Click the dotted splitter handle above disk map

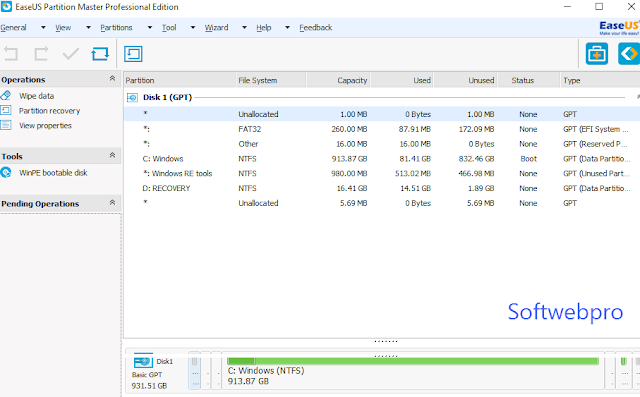[x=386, y=341]
